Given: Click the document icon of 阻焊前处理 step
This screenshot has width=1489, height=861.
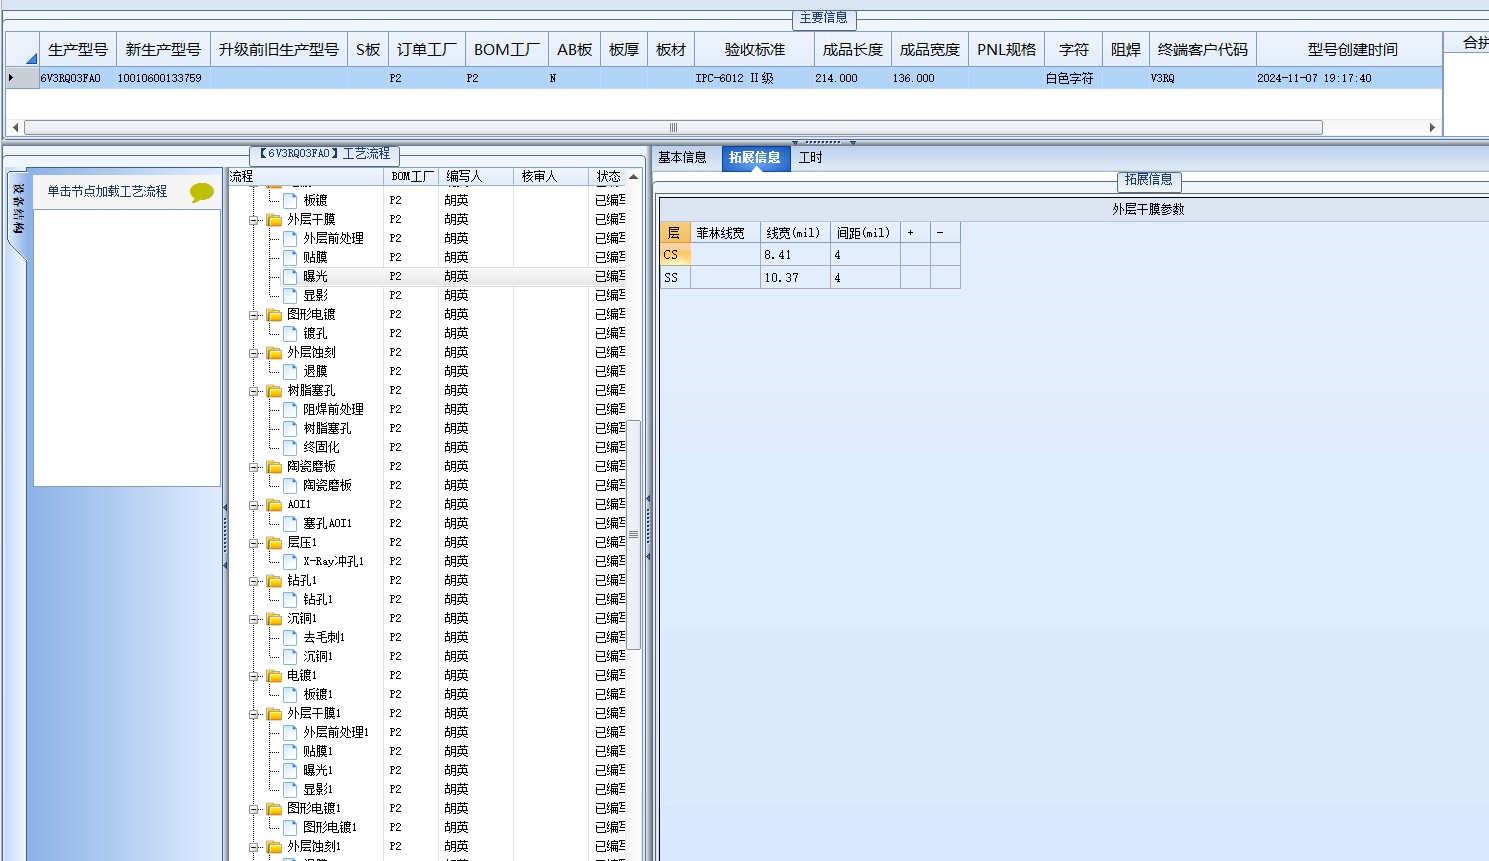Looking at the screenshot, I should tap(290, 409).
